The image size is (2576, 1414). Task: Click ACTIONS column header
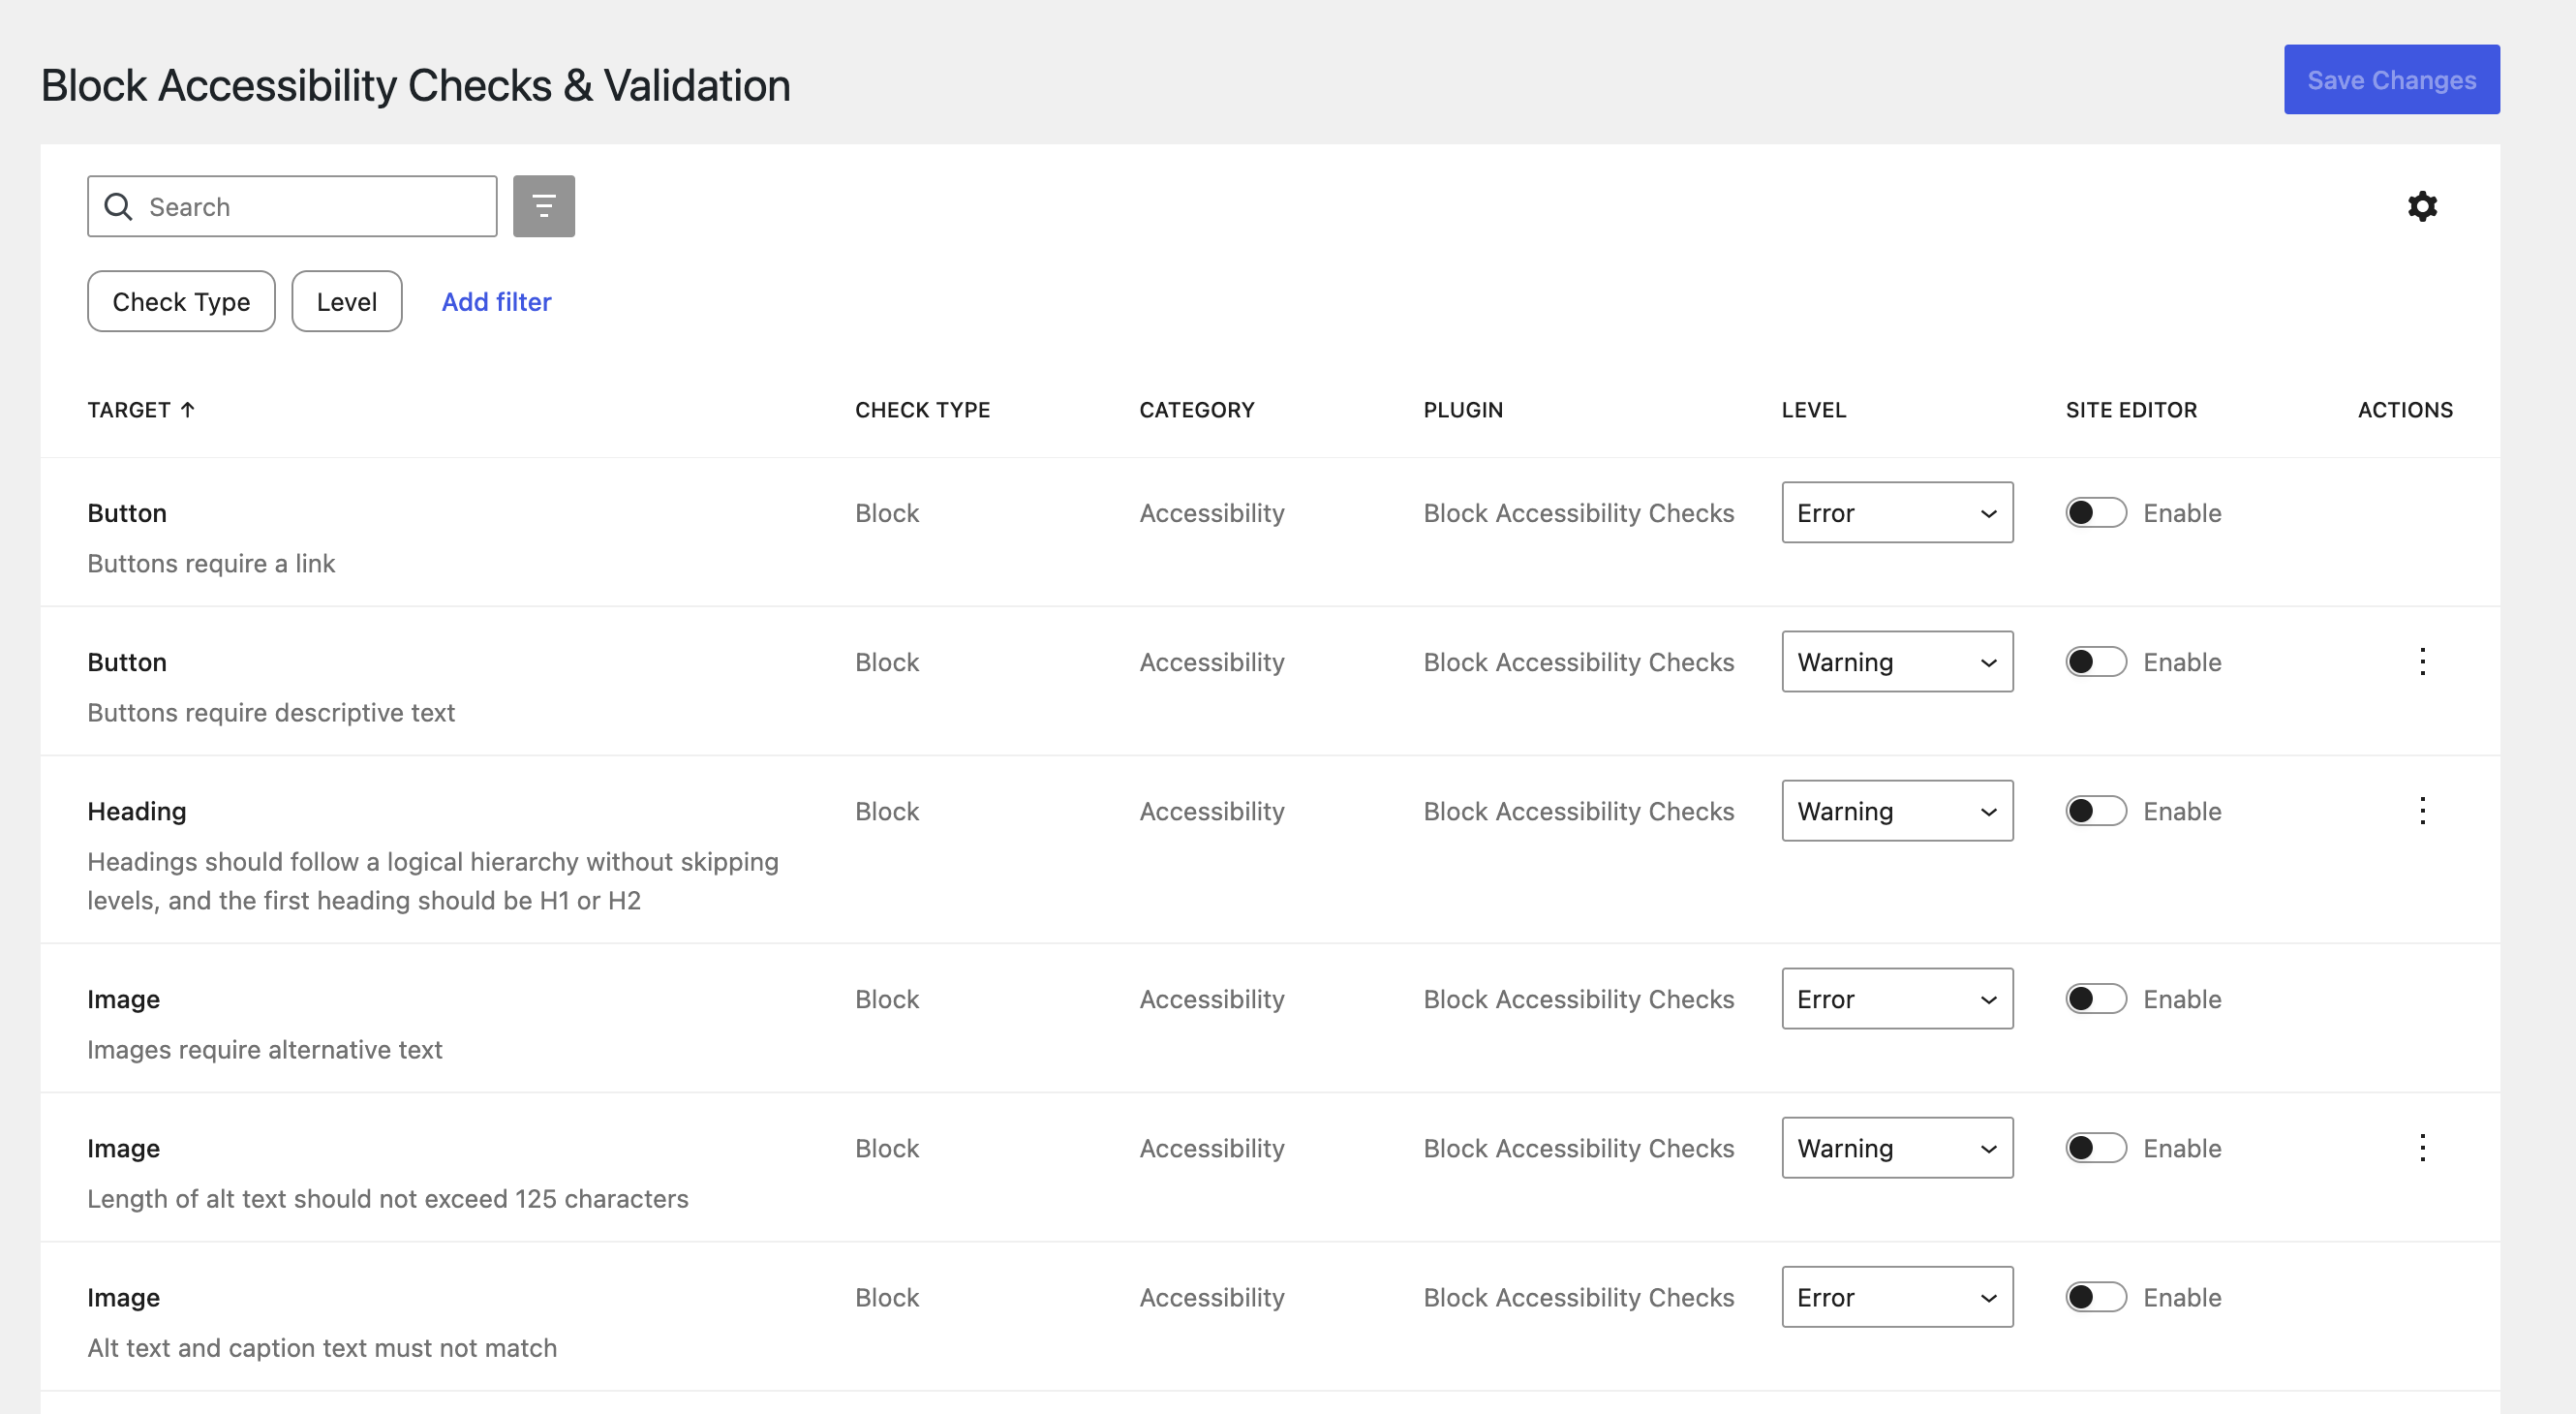(x=2405, y=409)
